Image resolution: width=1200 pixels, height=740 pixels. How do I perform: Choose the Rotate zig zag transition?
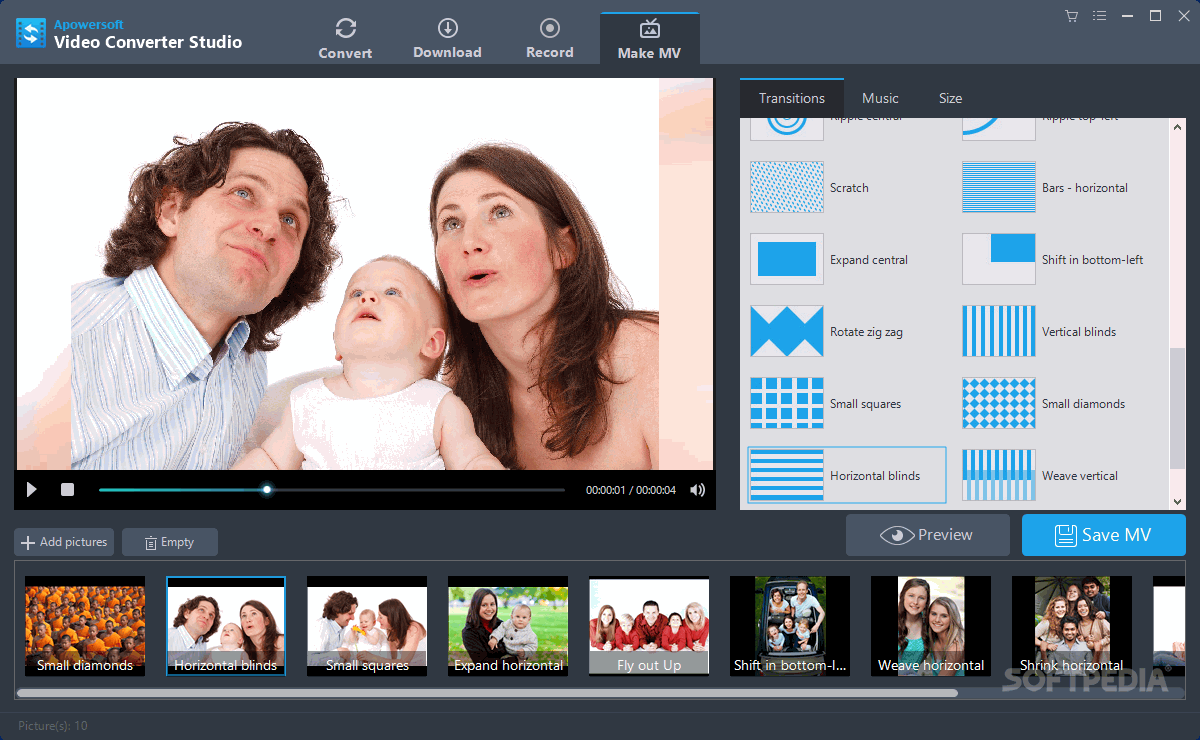click(786, 331)
